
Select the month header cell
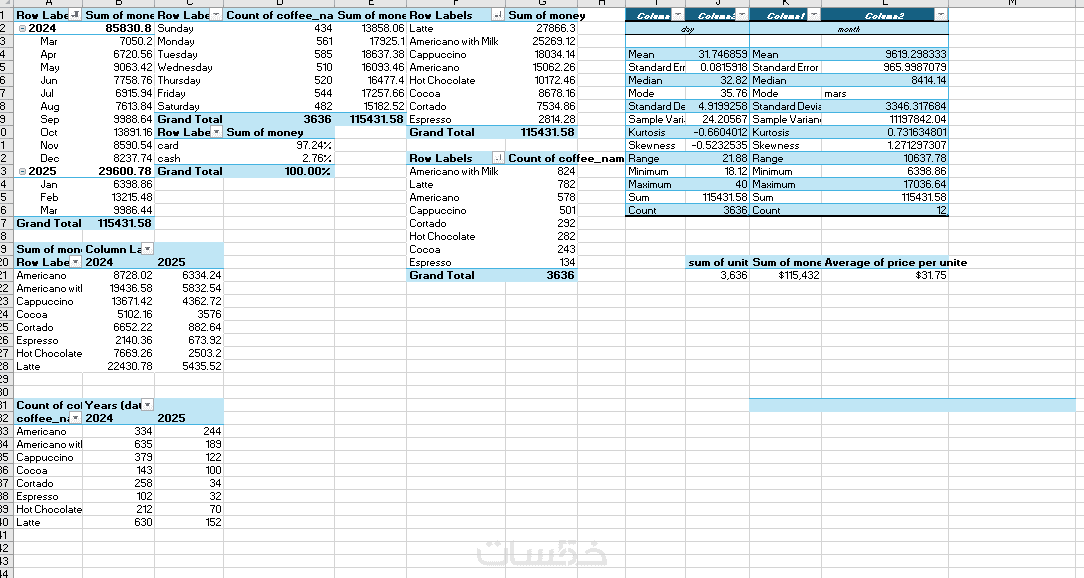coord(849,29)
